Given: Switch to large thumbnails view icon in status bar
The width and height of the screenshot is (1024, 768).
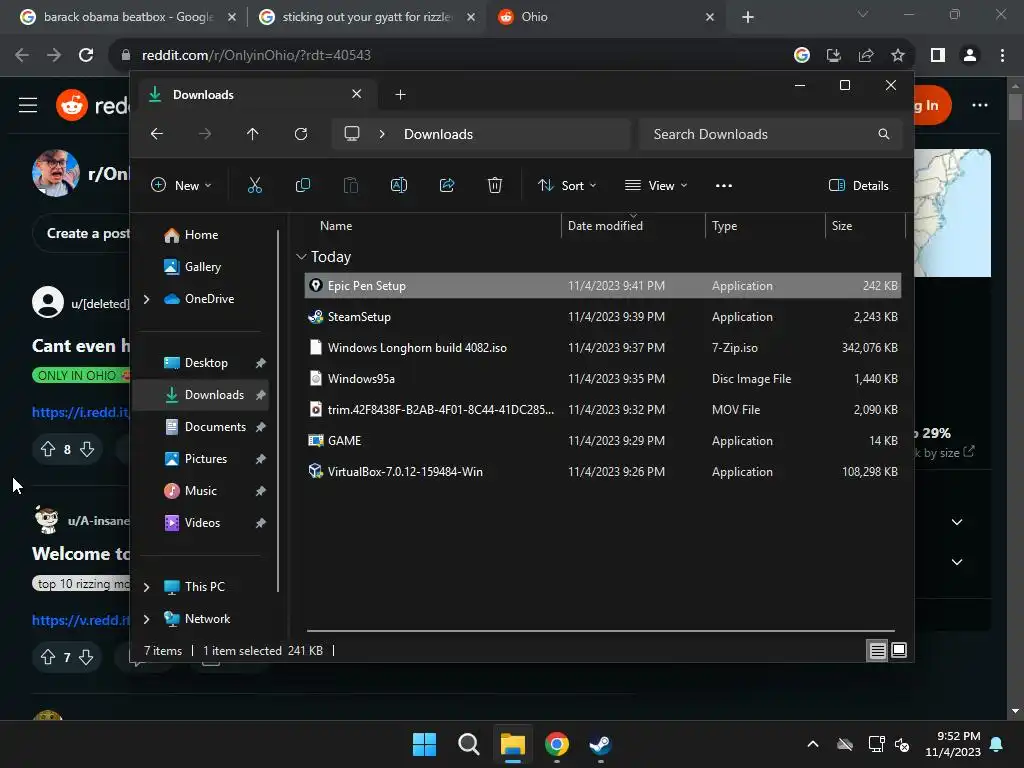Looking at the screenshot, I should [x=899, y=650].
